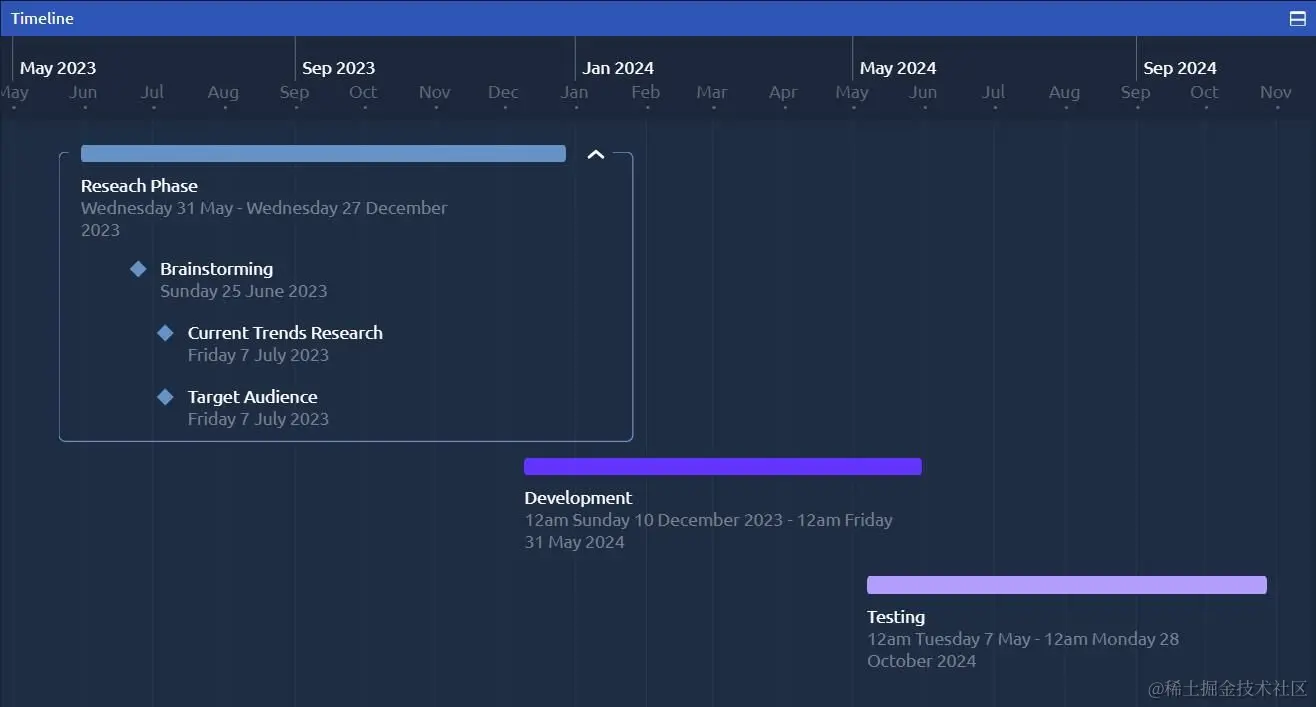Click the Current Trends Research label

285,333
